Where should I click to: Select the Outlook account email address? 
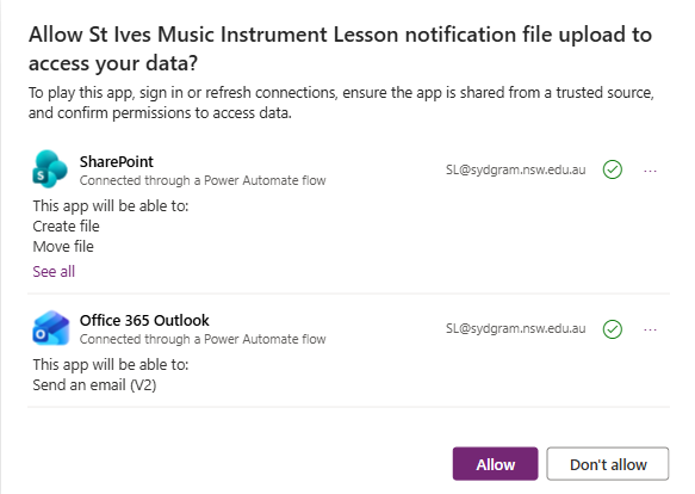pyautogui.click(x=515, y=329)
